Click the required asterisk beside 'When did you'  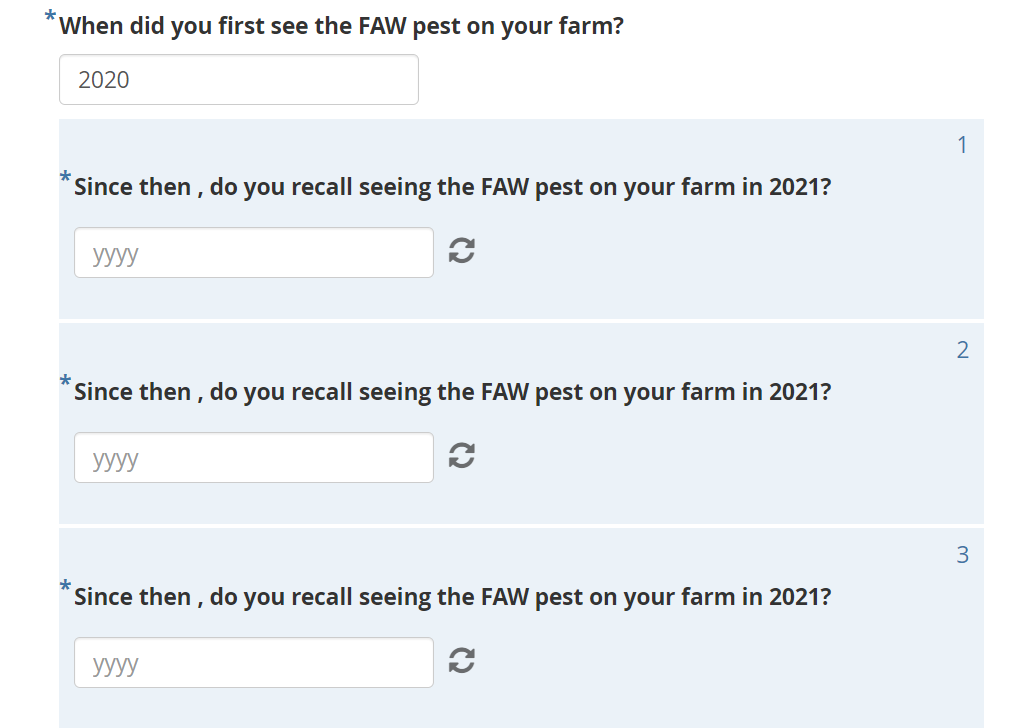pyautogui.click(x=50, y=16)
